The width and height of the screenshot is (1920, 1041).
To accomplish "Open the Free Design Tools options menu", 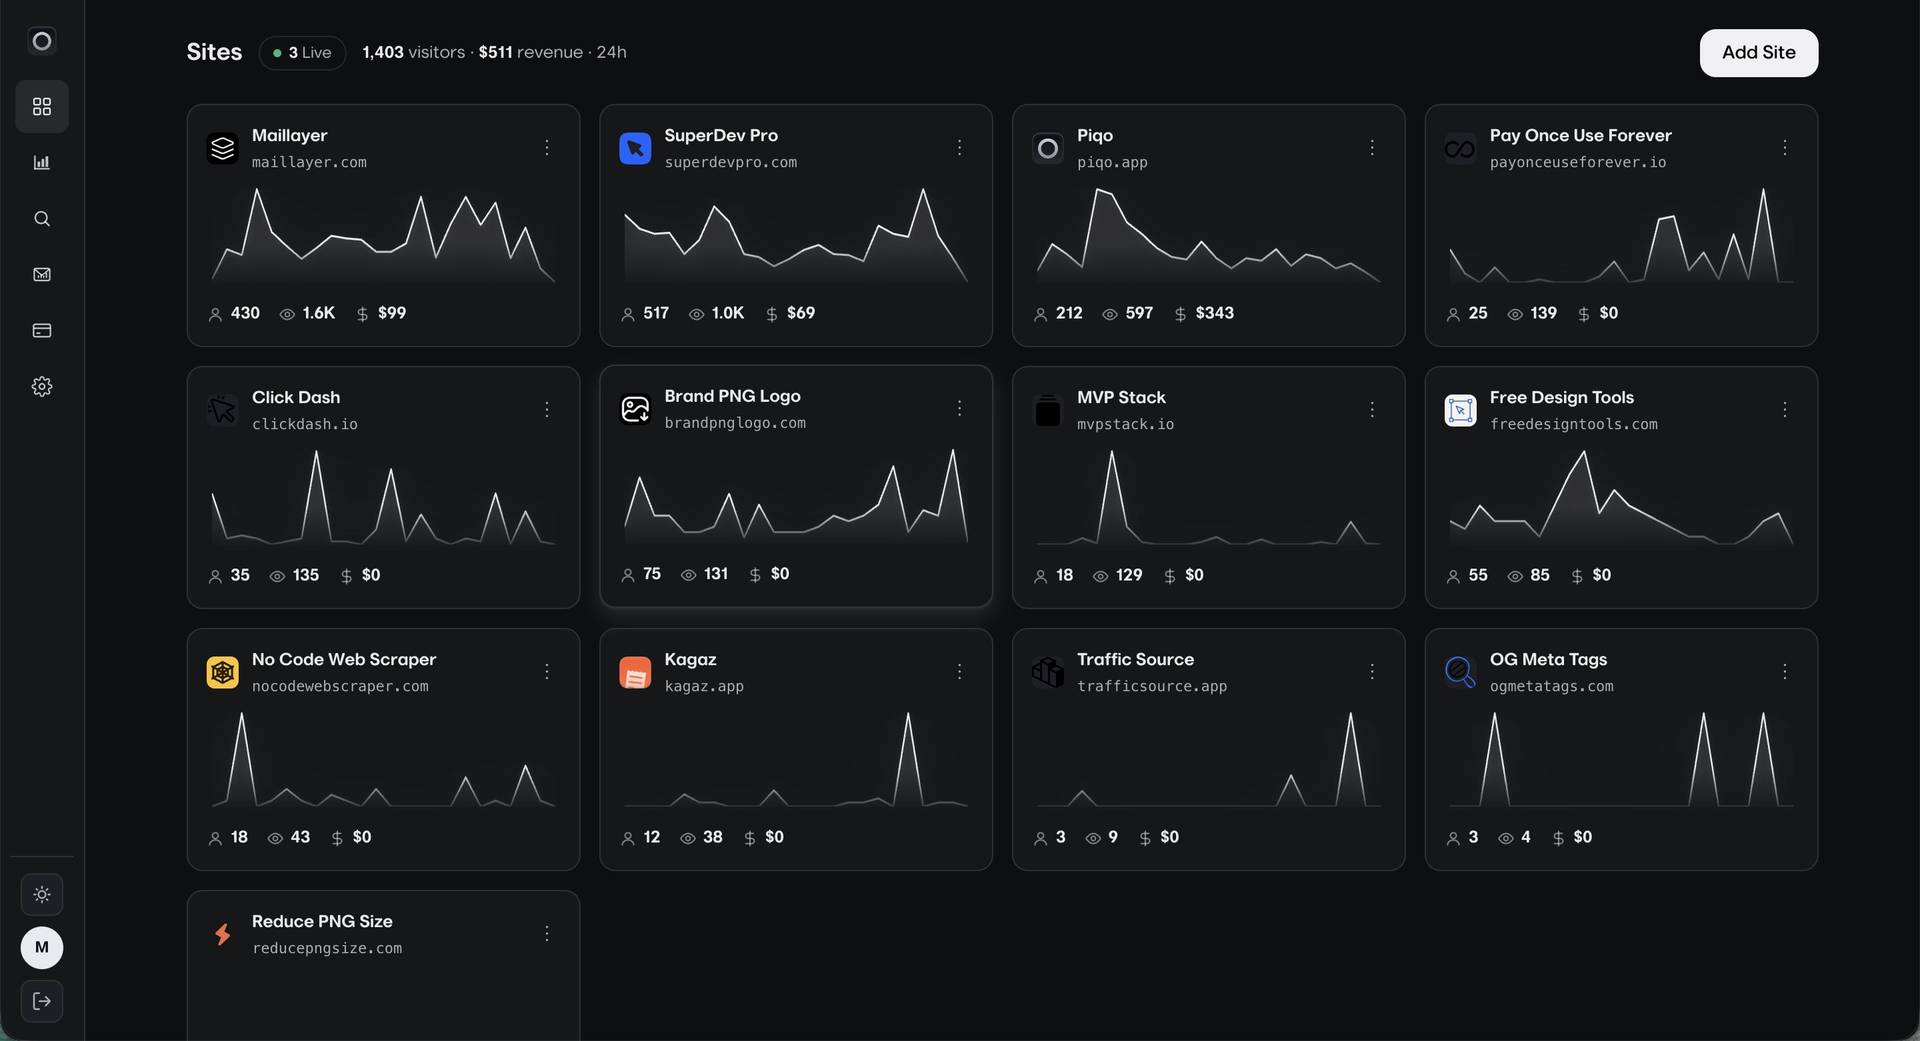I will [1785, 410].
